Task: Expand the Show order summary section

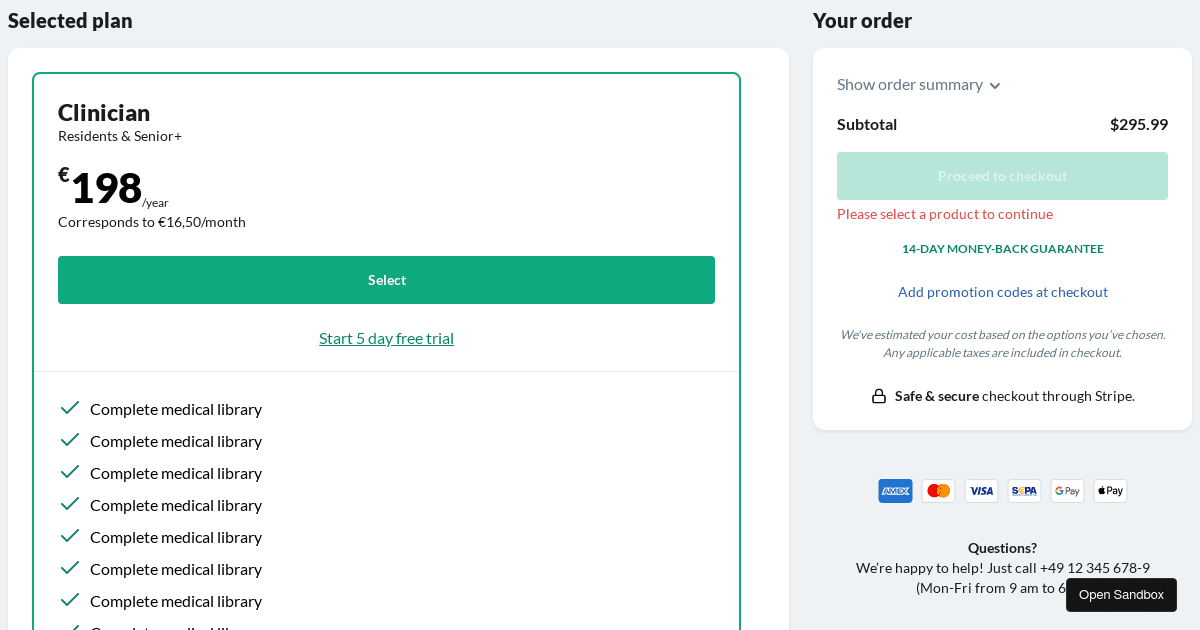Action: point(909,85)
